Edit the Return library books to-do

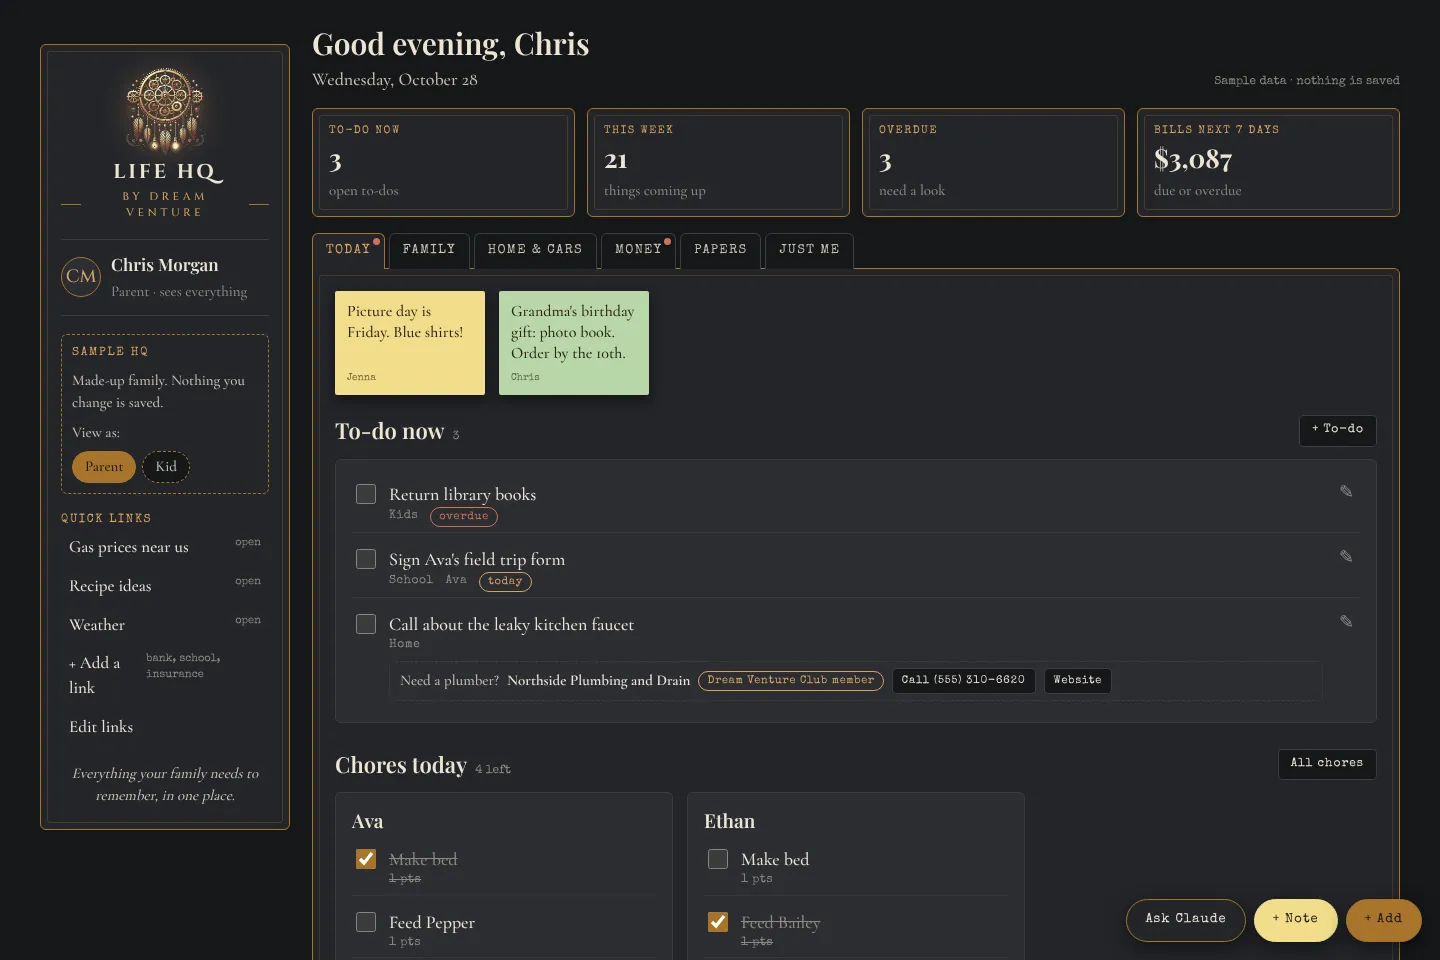[x=1346, y=491]
